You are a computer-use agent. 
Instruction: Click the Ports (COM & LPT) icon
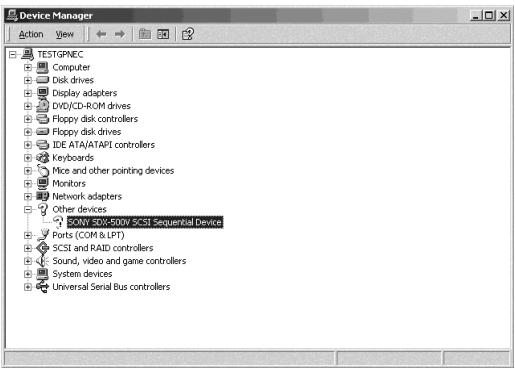point(43,235)
